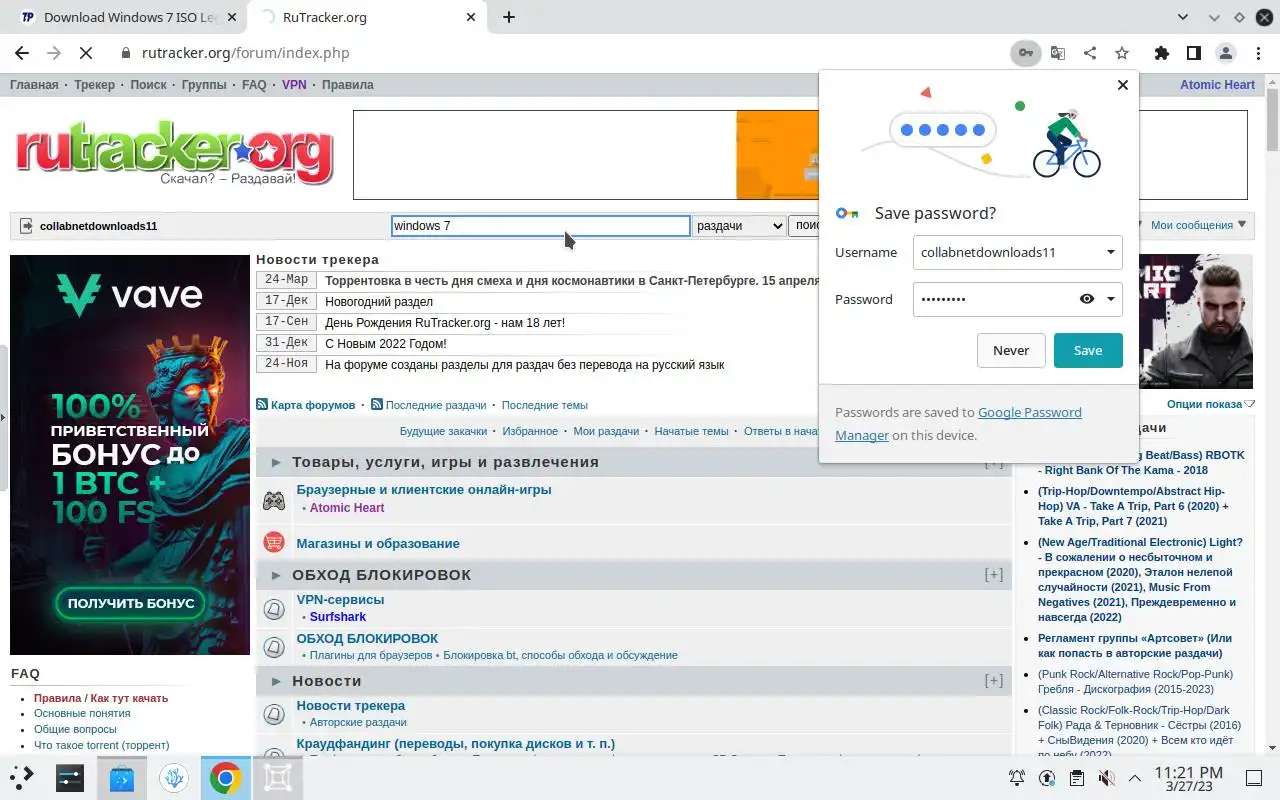Image resolution: width=1280 pixels, height=800 pixels.
Task: Open the Translate page icon
Action: pos(1057,53)
